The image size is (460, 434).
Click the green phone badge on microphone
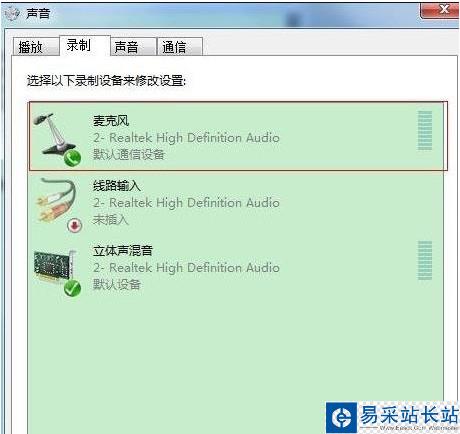(72, 158)
